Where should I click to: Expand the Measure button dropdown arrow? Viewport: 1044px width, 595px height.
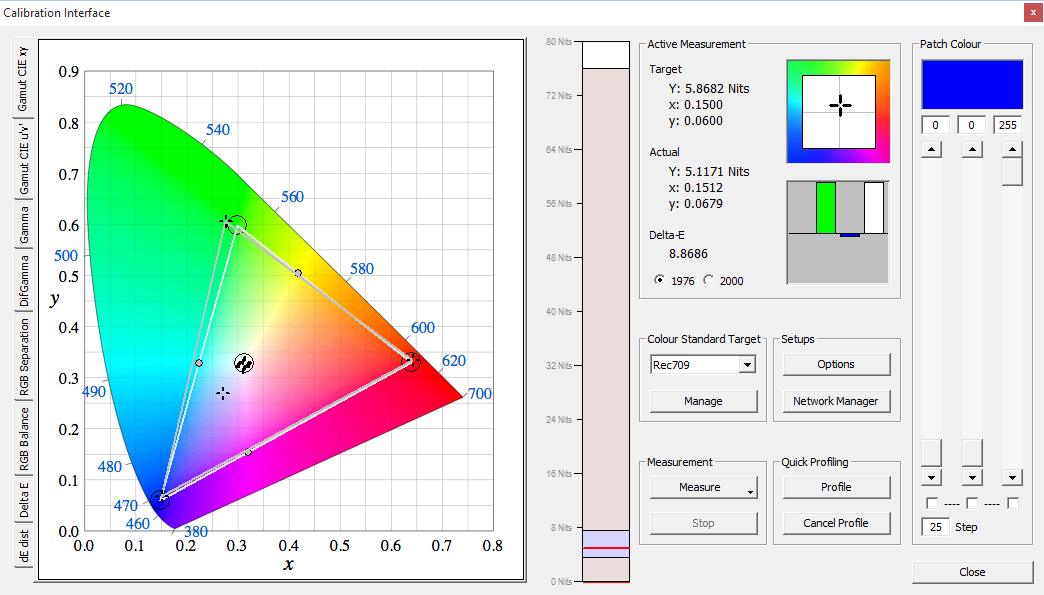750,492
